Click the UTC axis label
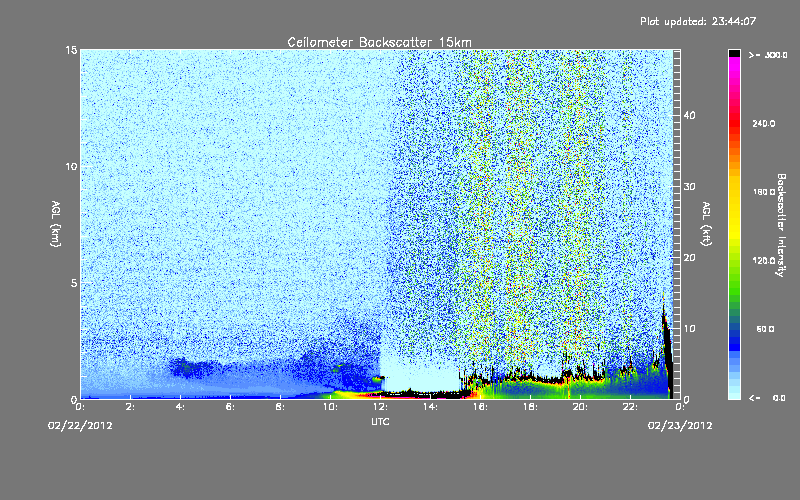 pyautogui.click(x=380, y=422)
